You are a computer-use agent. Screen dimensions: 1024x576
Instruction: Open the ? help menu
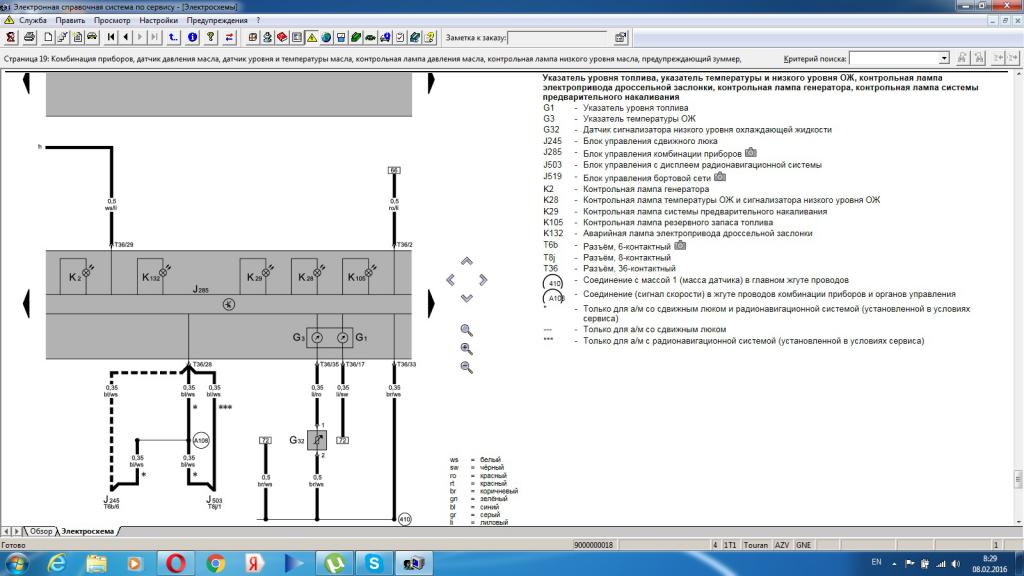(x=258, y=20)
